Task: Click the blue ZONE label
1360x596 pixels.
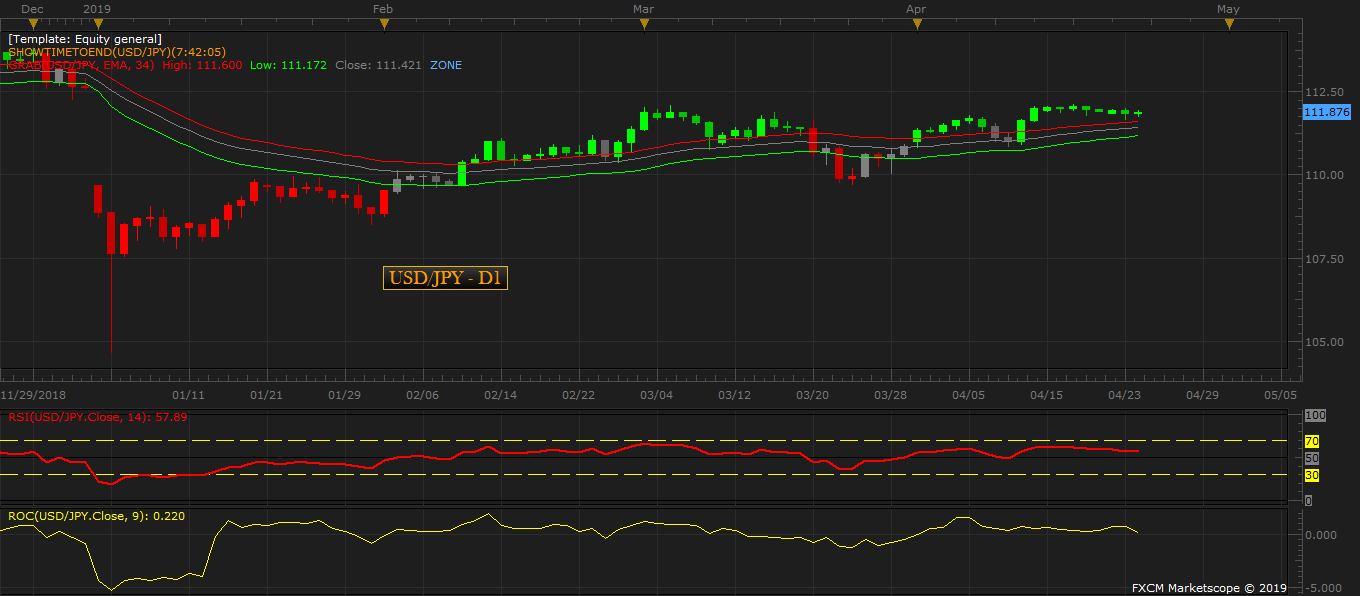Action: point(446,65)
